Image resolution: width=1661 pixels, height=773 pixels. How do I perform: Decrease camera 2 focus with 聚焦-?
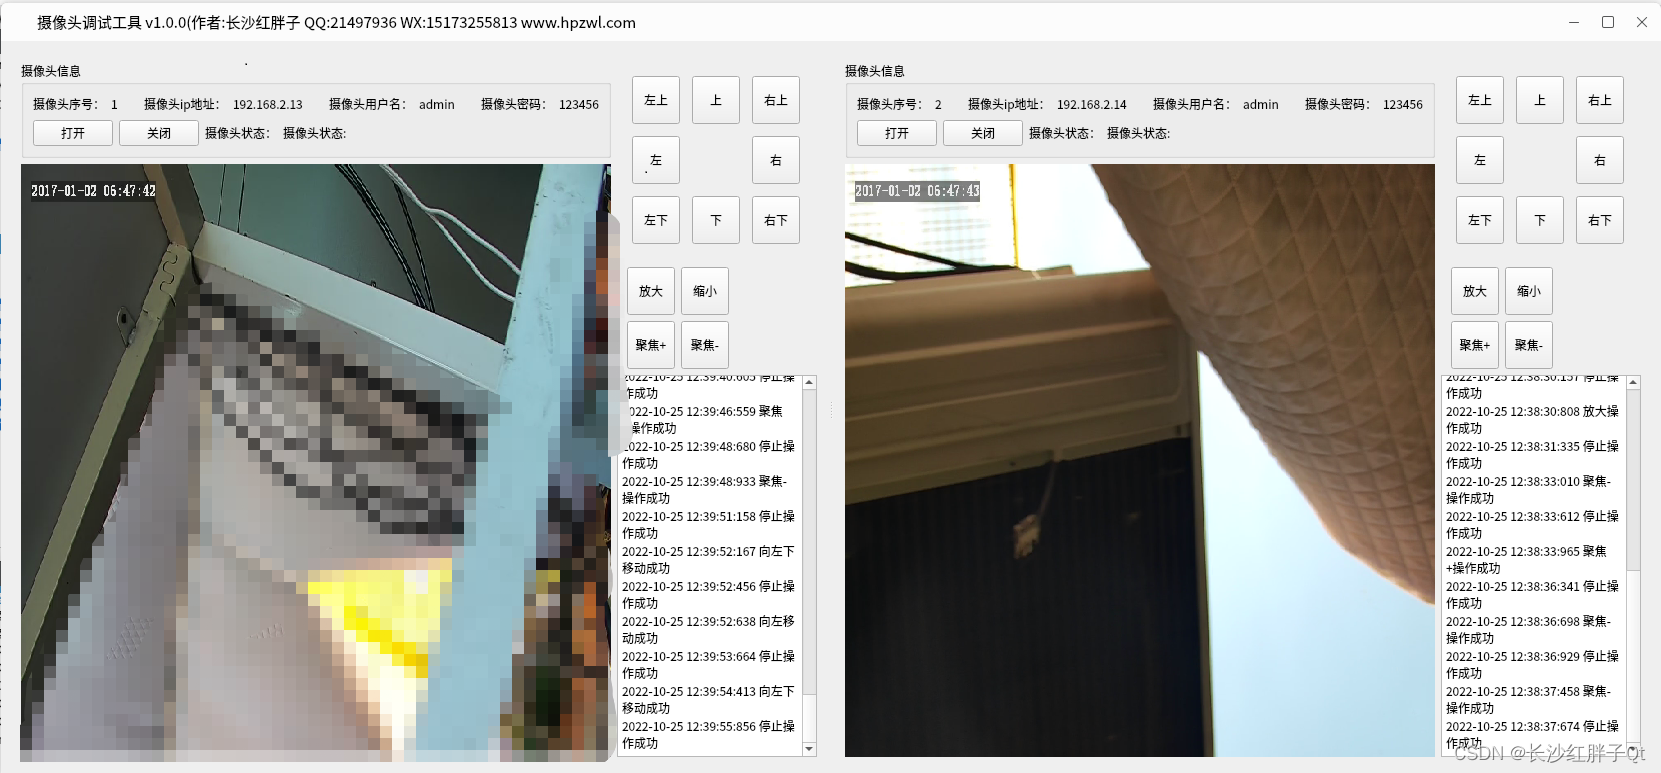1529,345
